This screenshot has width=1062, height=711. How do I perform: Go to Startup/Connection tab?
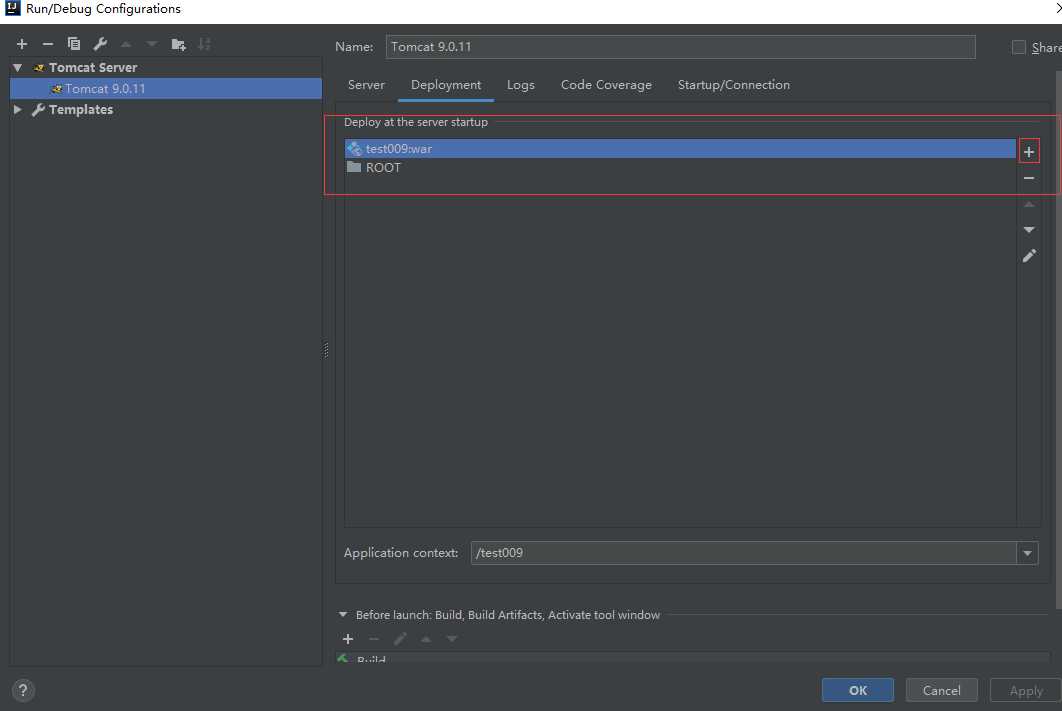tap(734, 85)
